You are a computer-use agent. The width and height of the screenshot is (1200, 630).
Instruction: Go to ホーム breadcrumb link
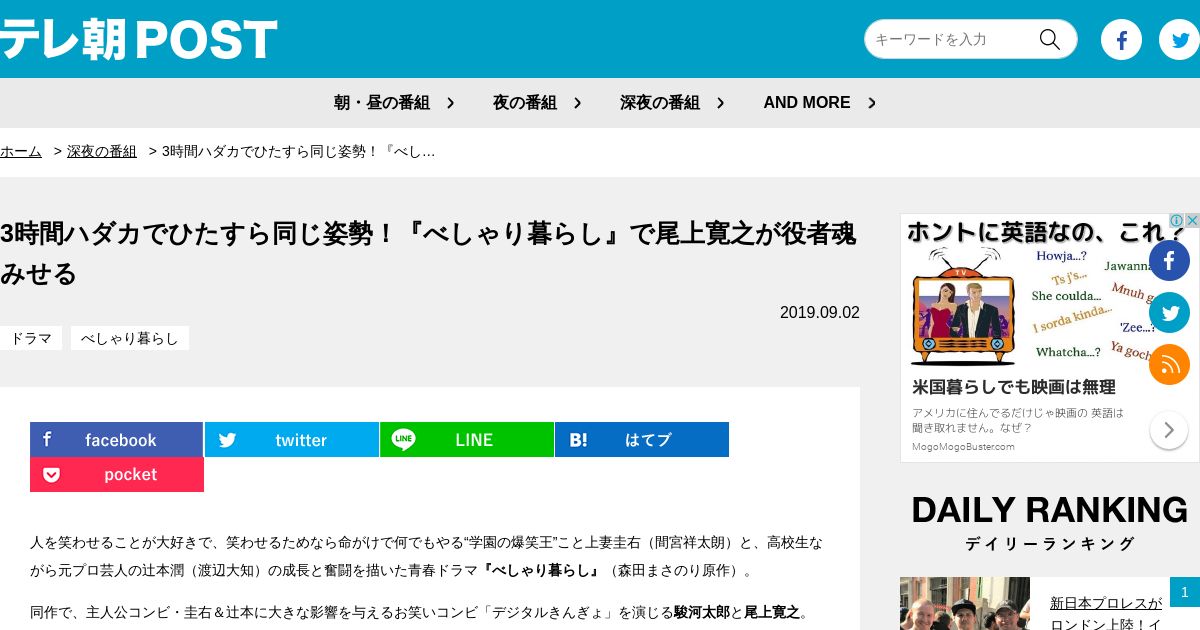point(21,152)
